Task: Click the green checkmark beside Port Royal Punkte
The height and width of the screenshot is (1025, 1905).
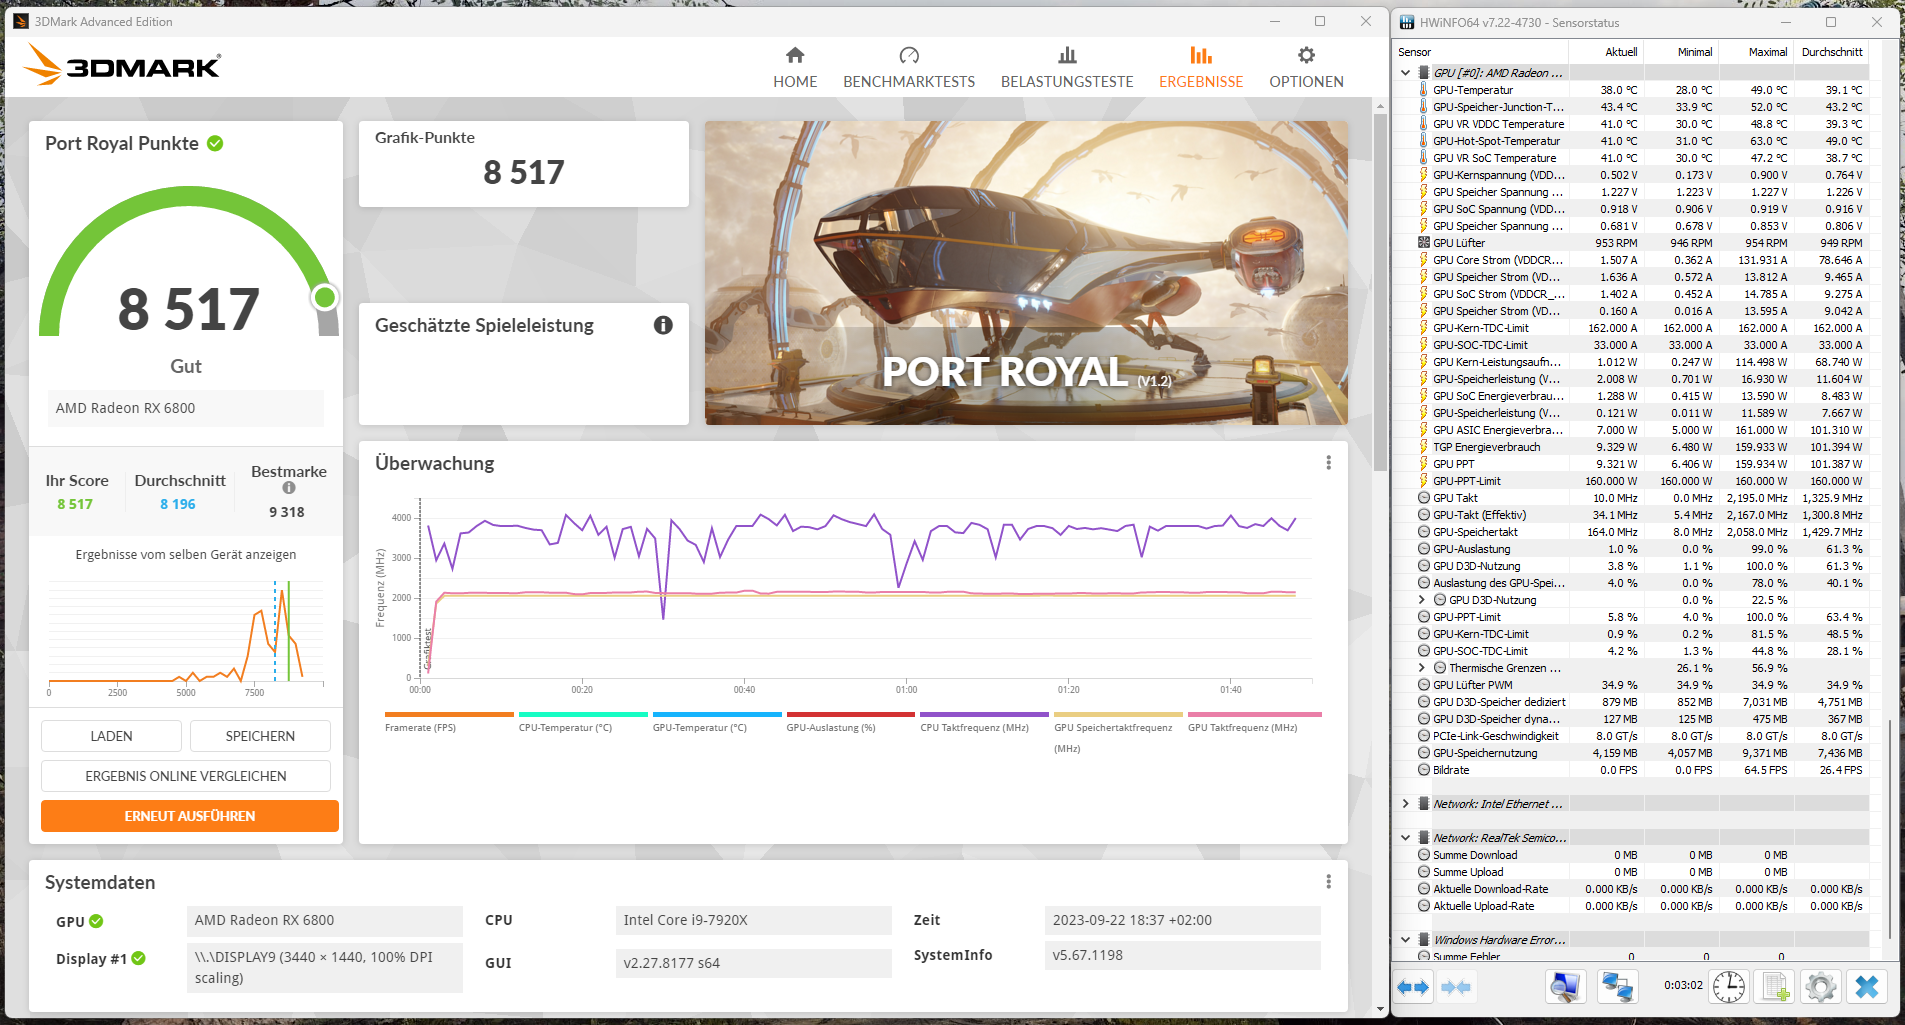Action: point(215,143)
